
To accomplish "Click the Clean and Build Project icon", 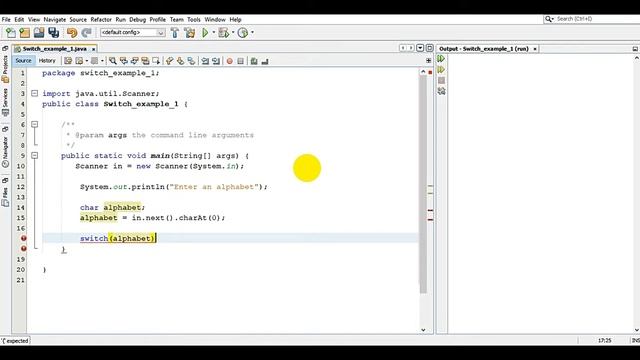I will click(190, 33).
